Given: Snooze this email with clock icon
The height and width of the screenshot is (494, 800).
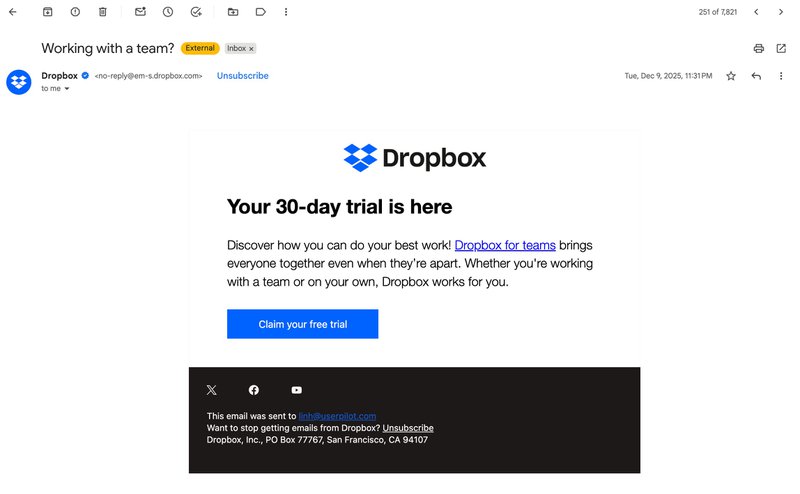Looking at the screenshot, I should pos(168,12).
